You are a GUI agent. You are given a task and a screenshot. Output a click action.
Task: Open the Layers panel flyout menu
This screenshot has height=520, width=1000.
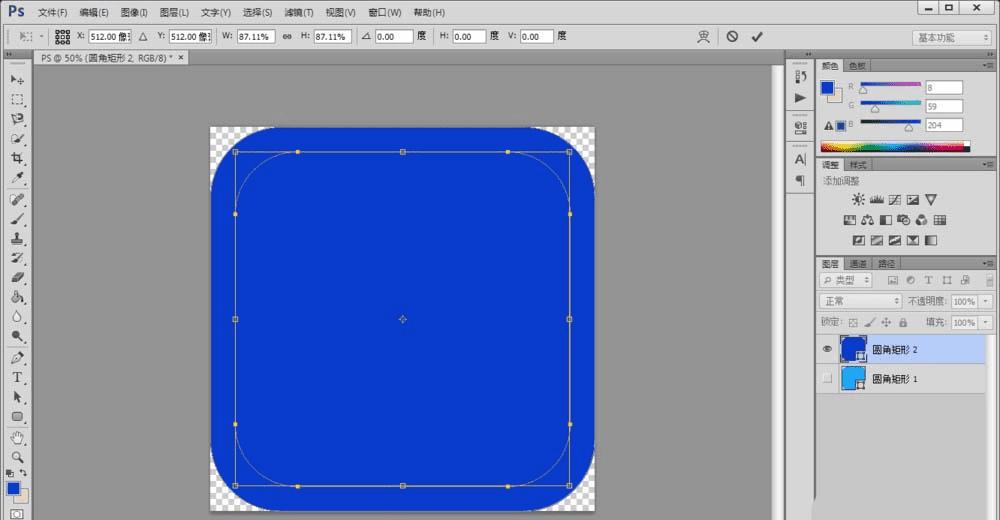coord(988,264)
